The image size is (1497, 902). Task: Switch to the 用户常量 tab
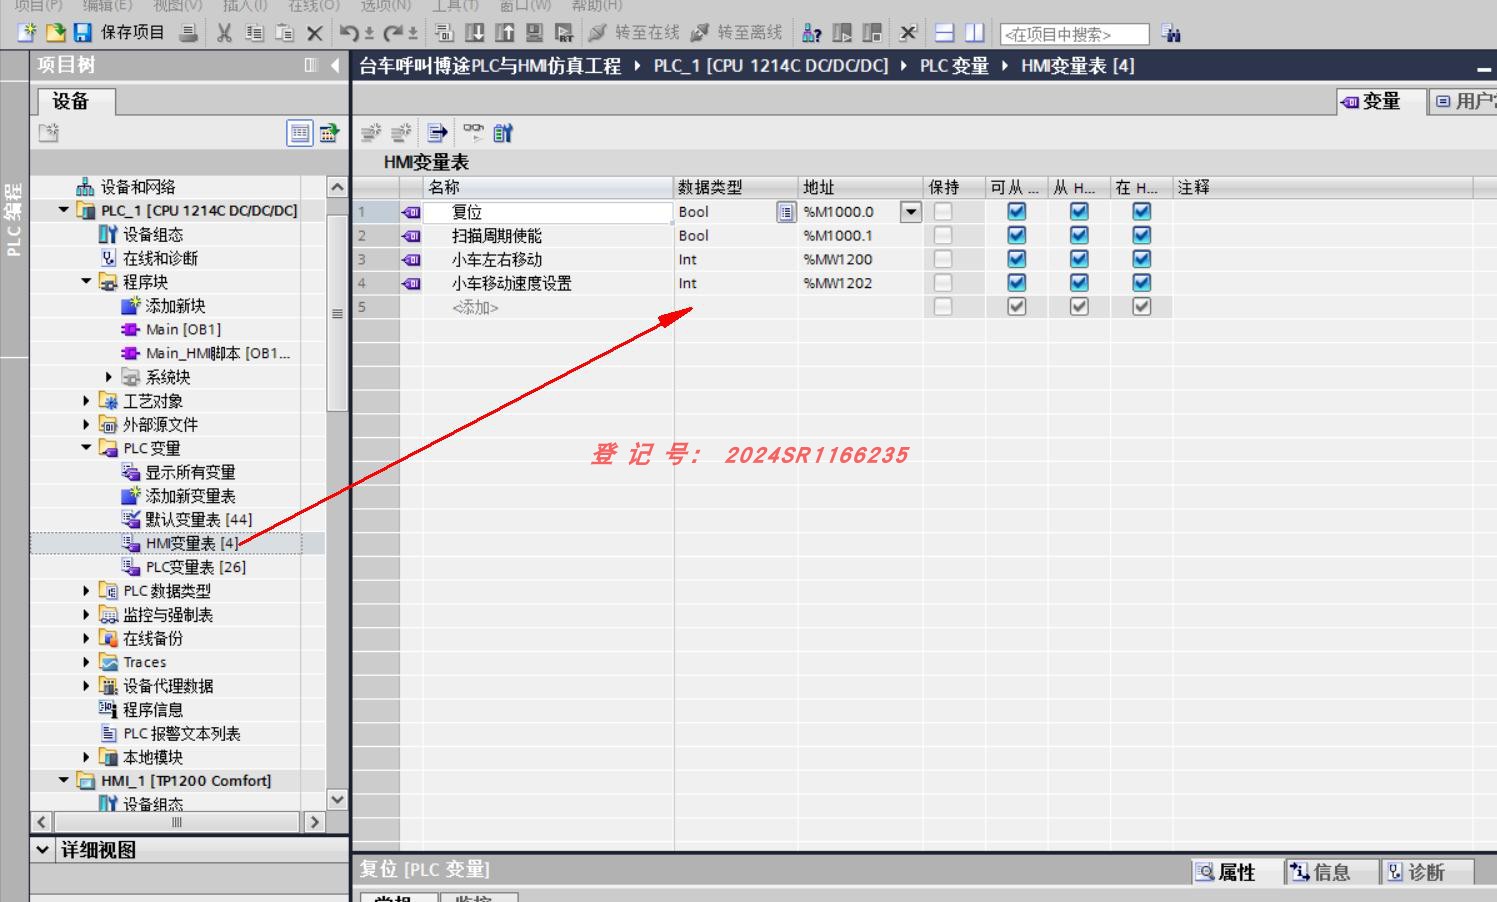[x=1463, y=101]
